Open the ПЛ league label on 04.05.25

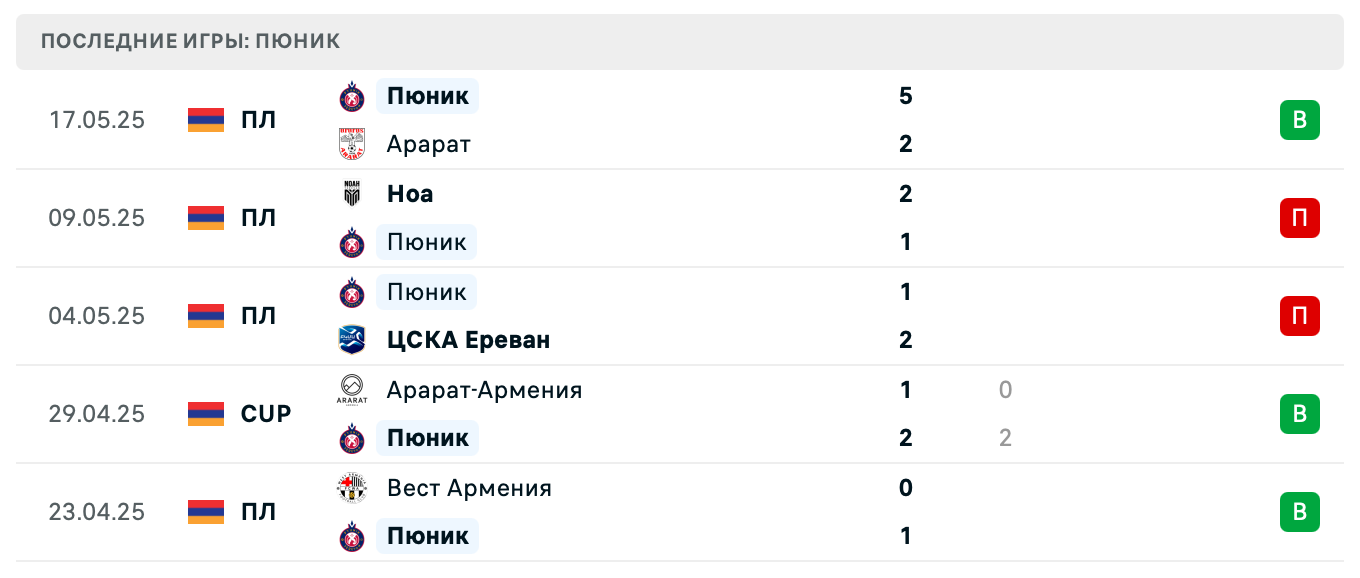click(260, 316)
